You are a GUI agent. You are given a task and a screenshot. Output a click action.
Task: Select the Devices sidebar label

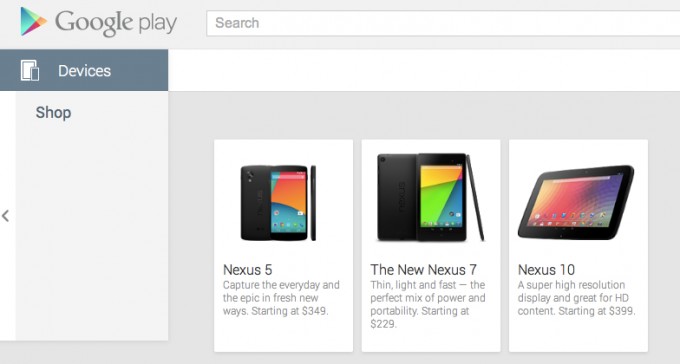pyautogui.click(x=85, y=71)
